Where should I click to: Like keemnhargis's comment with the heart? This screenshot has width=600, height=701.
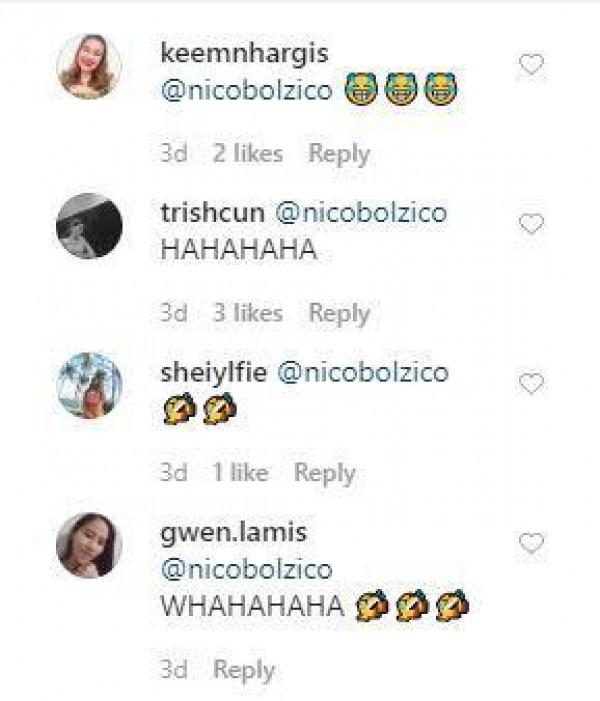click(x=531, y=65)
